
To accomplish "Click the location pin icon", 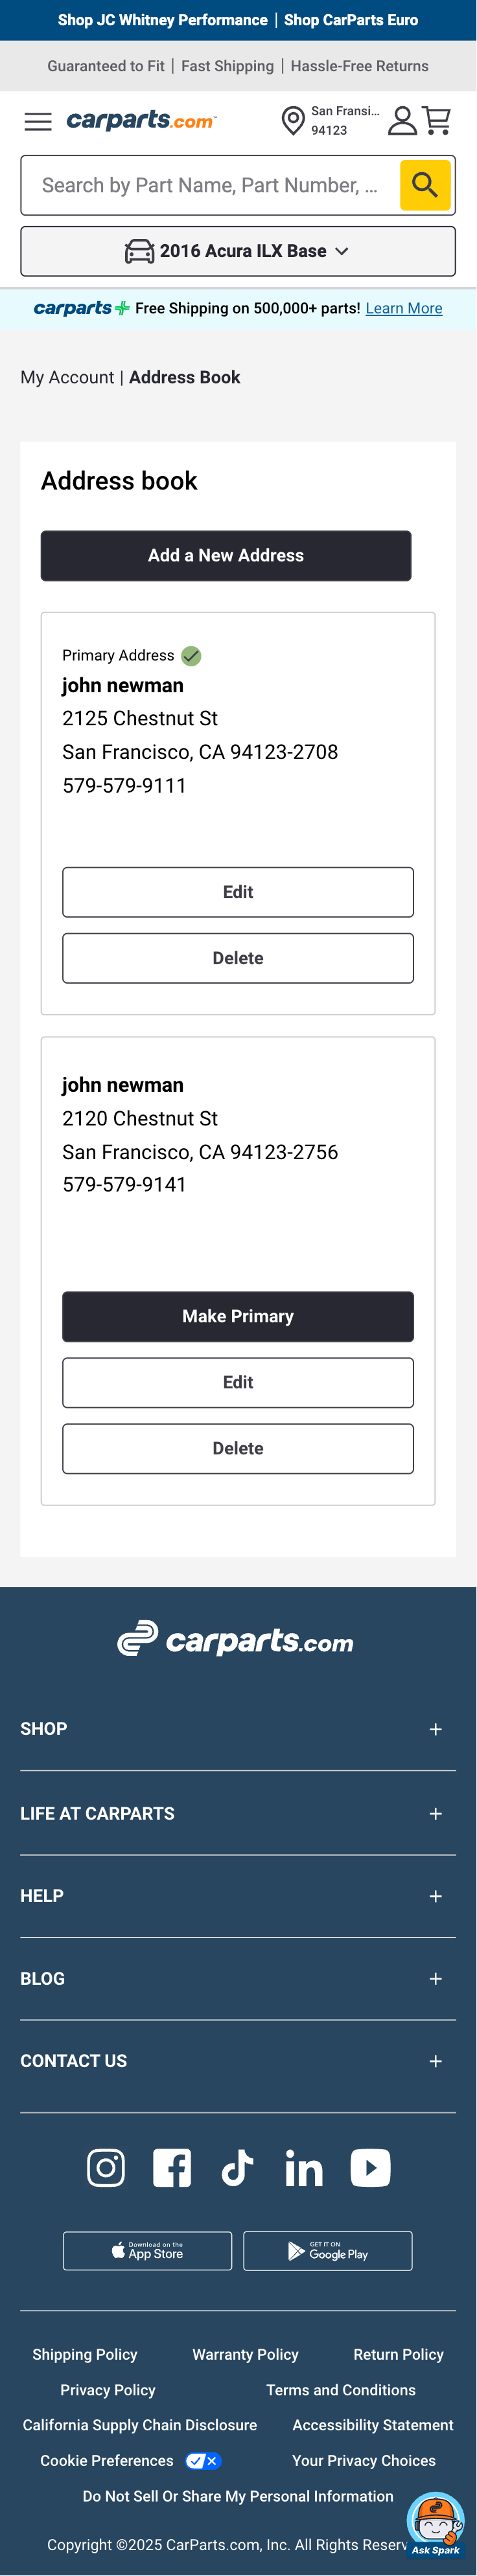I will point(293,121).
